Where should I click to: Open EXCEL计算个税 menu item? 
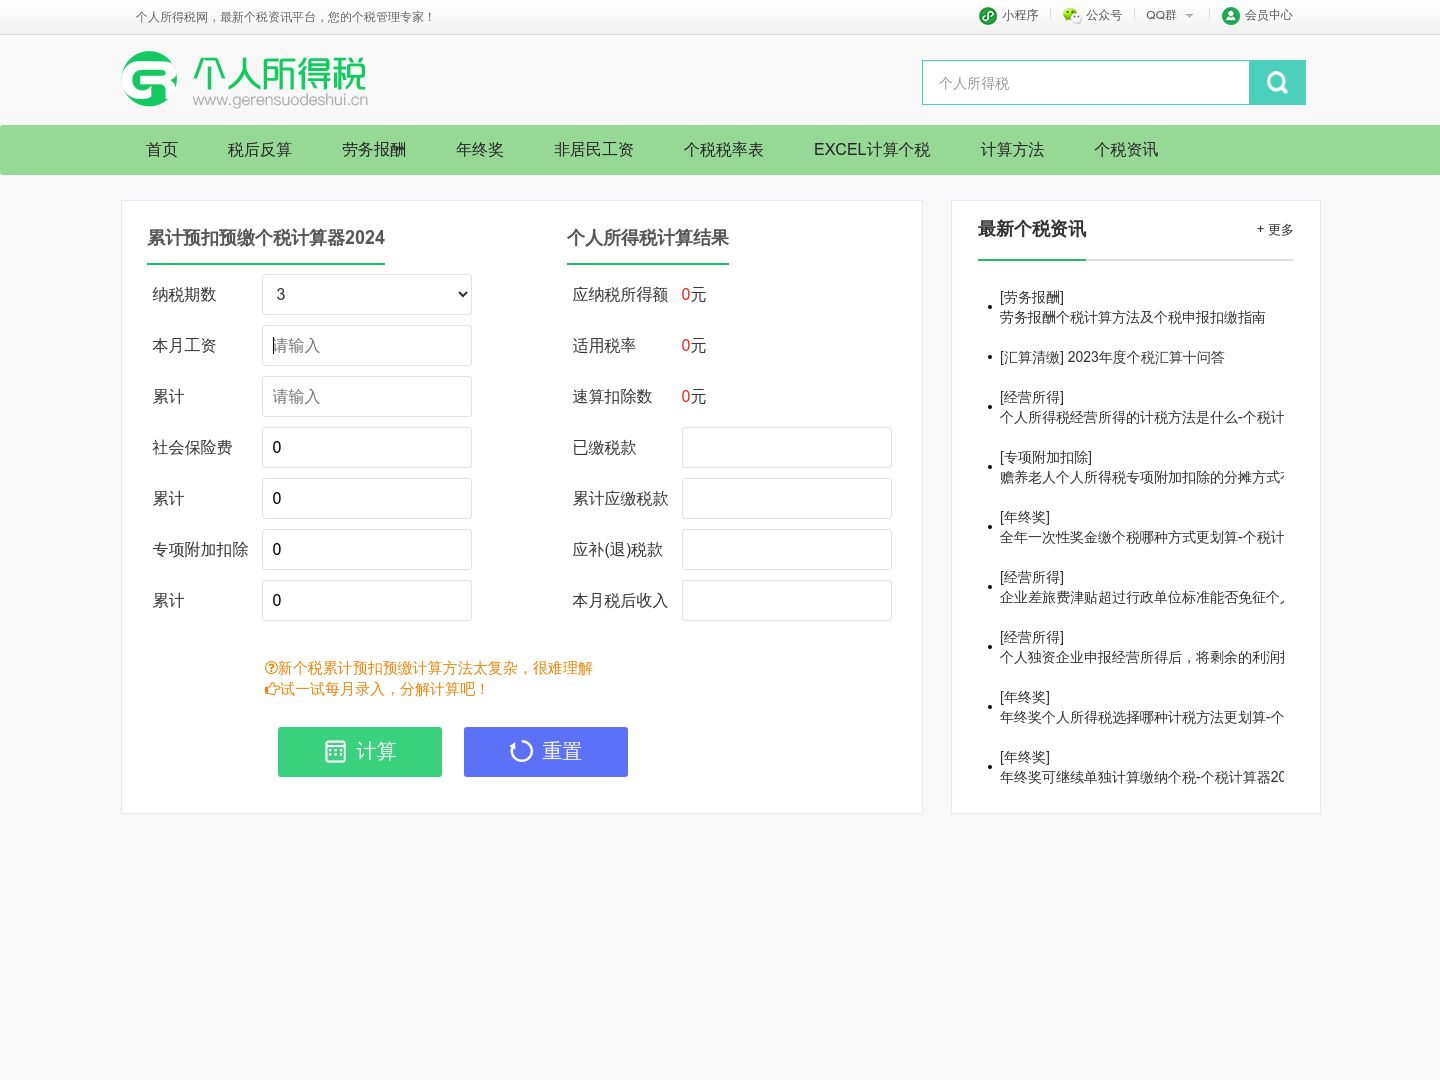click(872, 150)
